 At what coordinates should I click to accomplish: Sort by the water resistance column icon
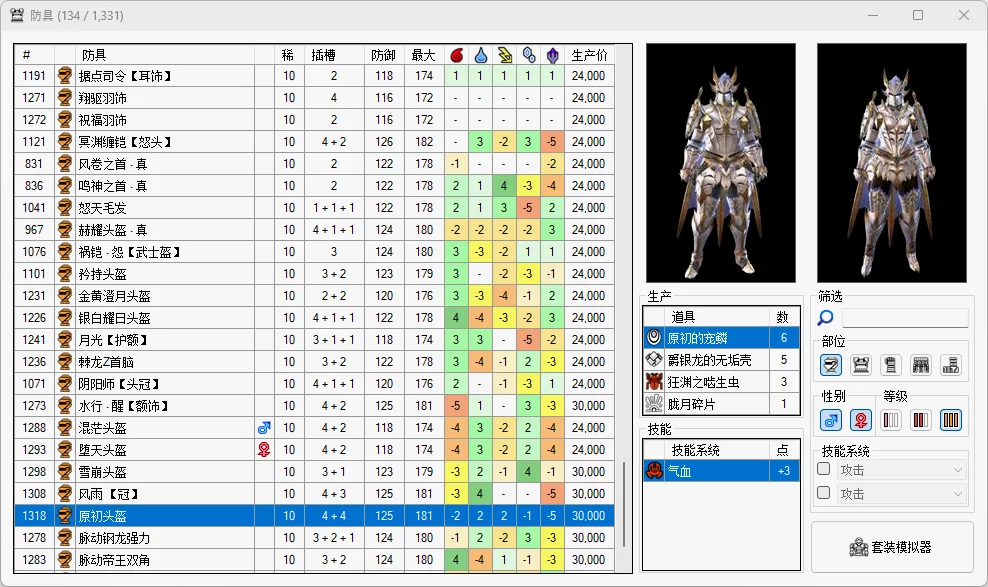pyautogui.click(x=480, y=55)
